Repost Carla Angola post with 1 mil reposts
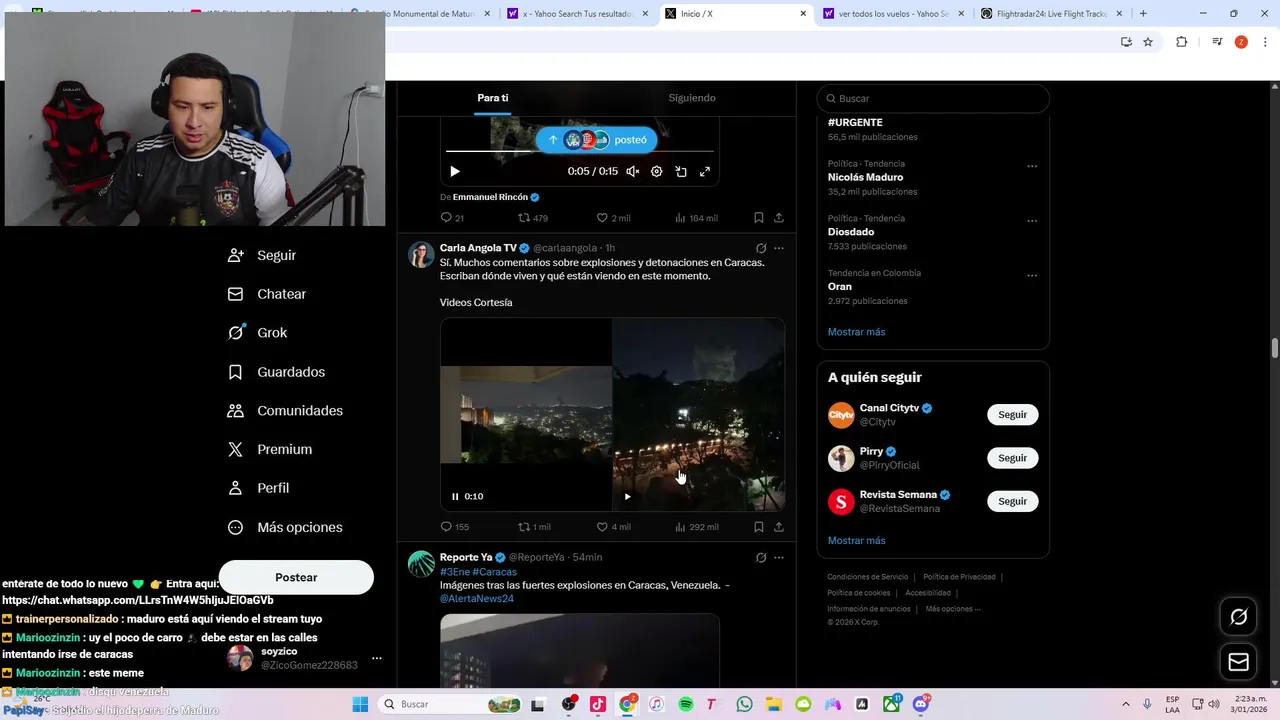Image resolution: width=1280 pixels, height=720 pixels. 534,527
